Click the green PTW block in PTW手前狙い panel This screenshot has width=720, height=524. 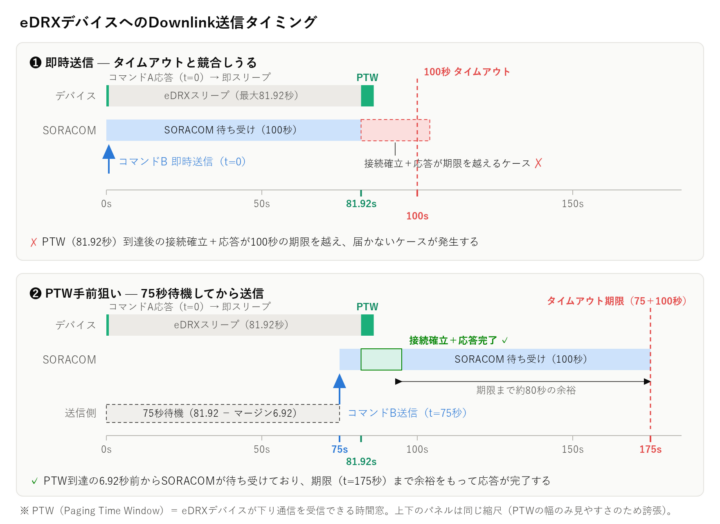pyautogui.click(x=367, y=325)
